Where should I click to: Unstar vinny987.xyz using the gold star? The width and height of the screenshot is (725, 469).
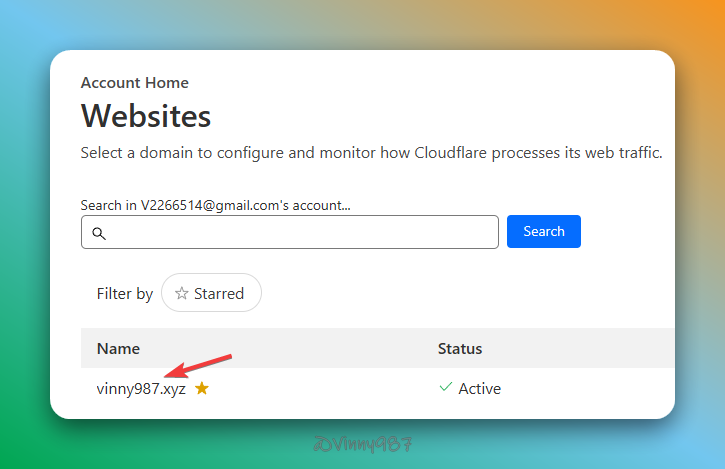pyautogui.click(x=202, y=388)
